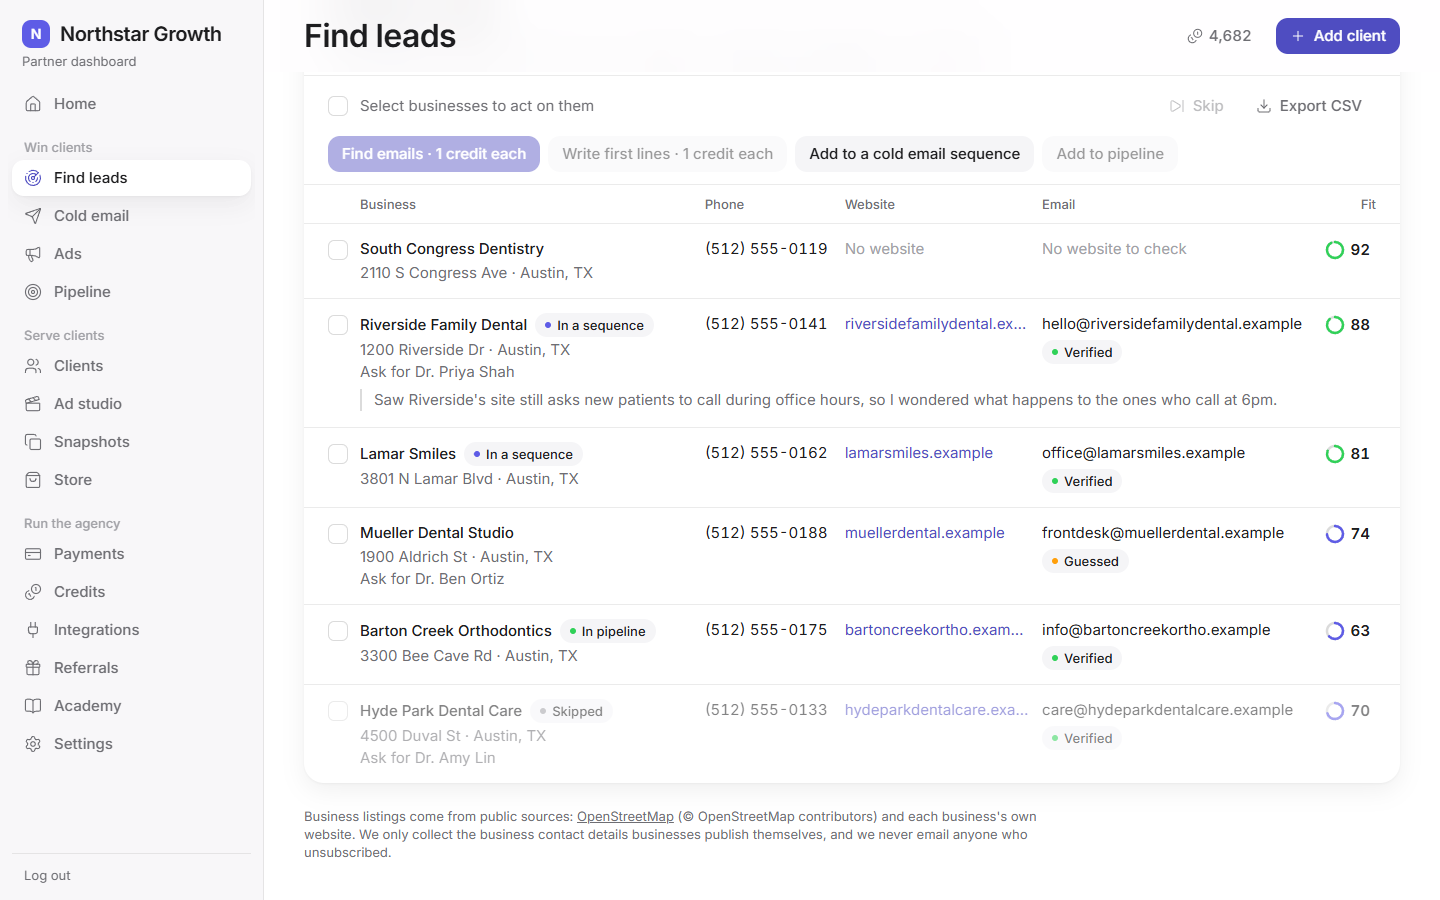Click the Add to pipeline button

pyautogui.click(x=1110, y=154)
